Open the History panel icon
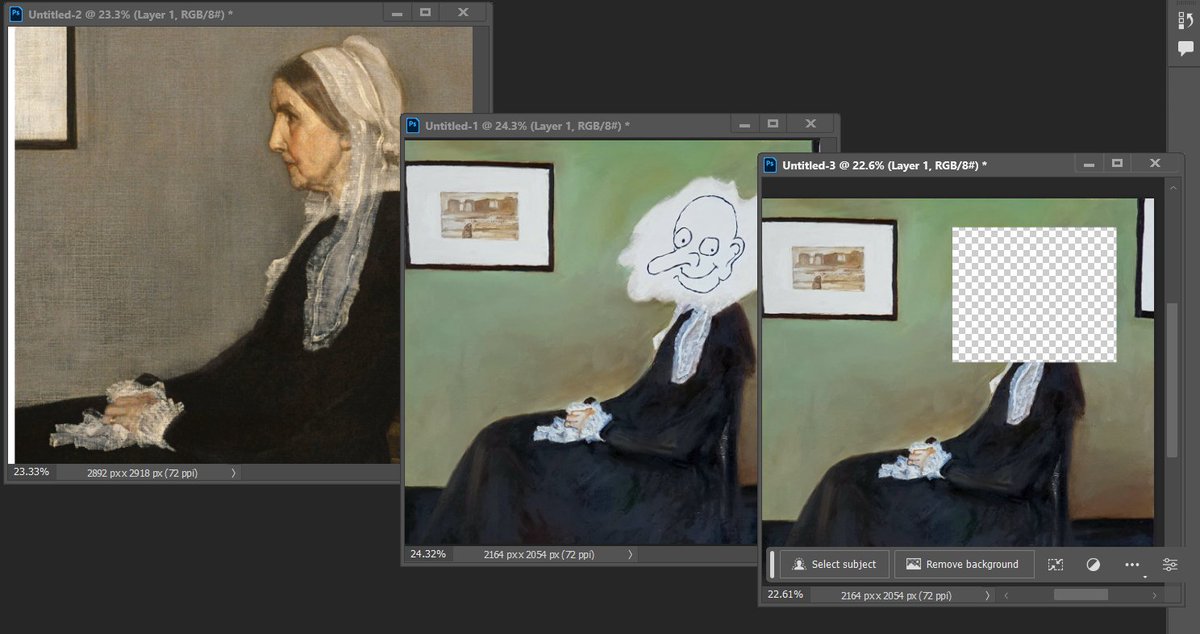Screen dimensions: 1200x634 pyautogui.click(x=1185, y=18)
